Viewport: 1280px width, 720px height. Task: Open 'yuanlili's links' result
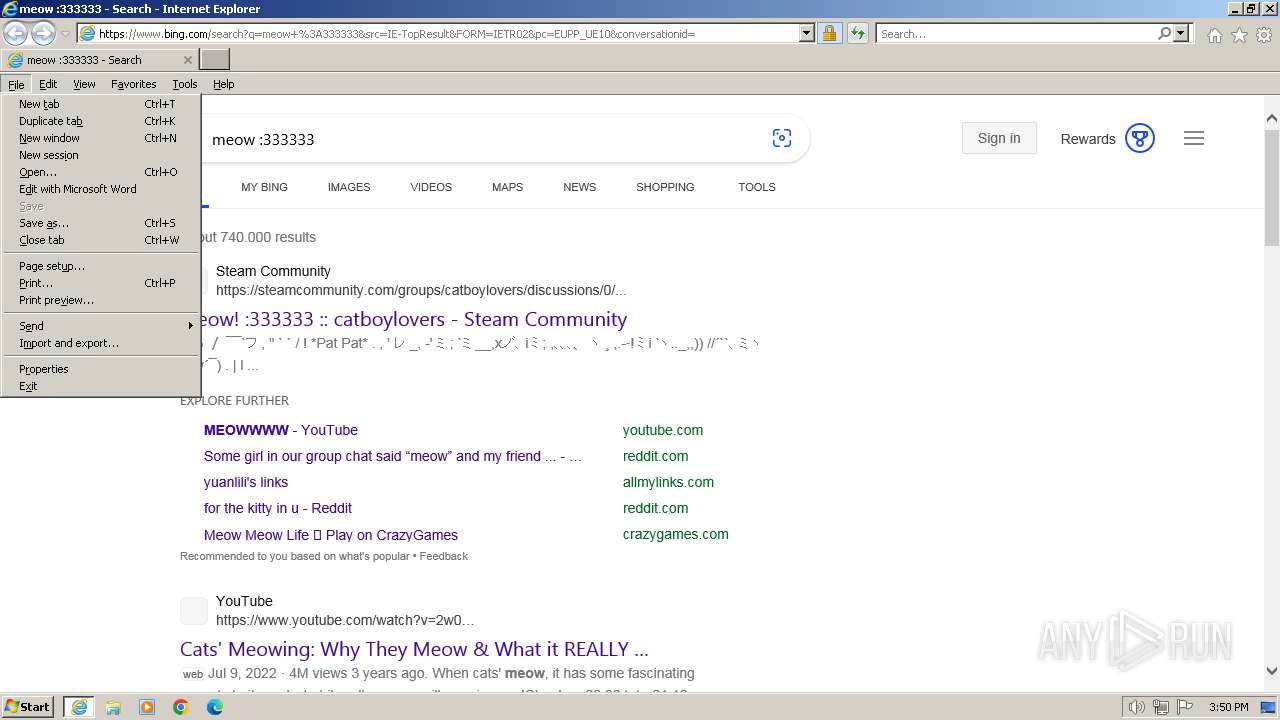(x=246, y=482)
